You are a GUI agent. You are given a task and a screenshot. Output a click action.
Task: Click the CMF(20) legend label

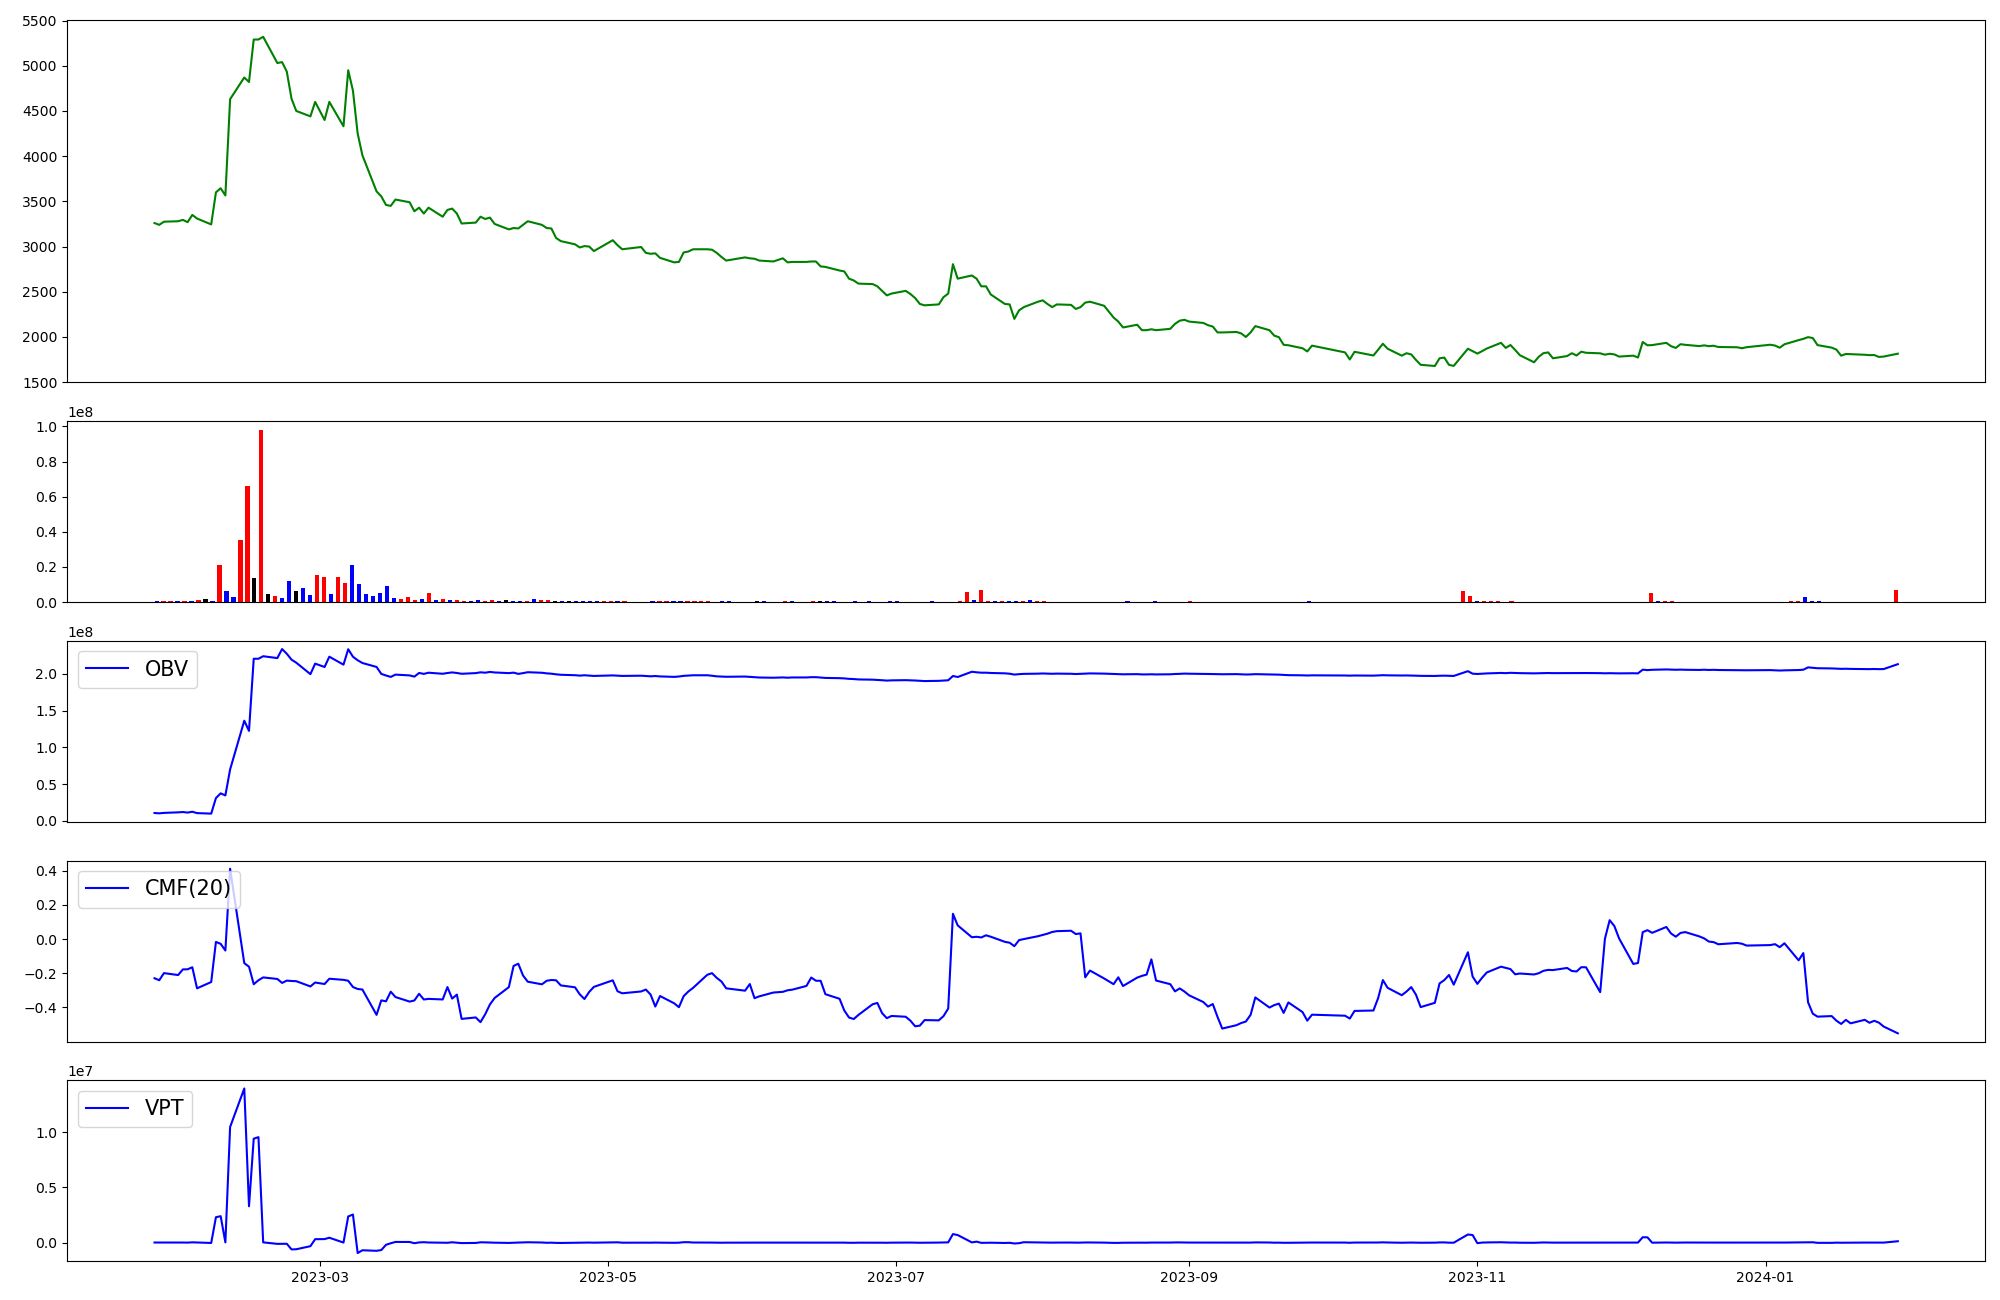(x=187, y=888)
